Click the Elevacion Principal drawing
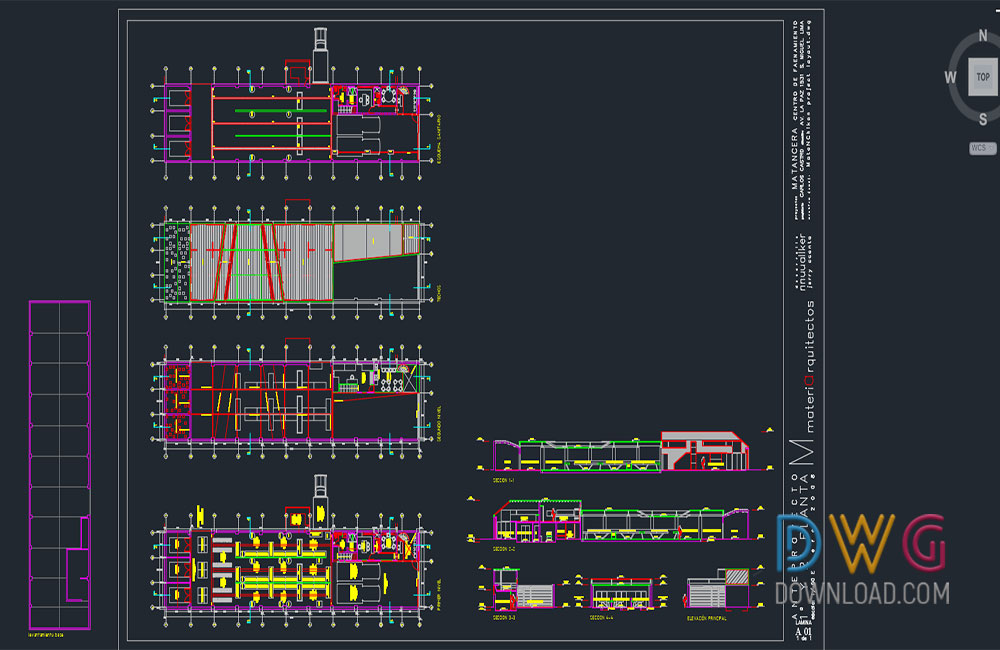The image size is (1000, 650). pos(718,591)
